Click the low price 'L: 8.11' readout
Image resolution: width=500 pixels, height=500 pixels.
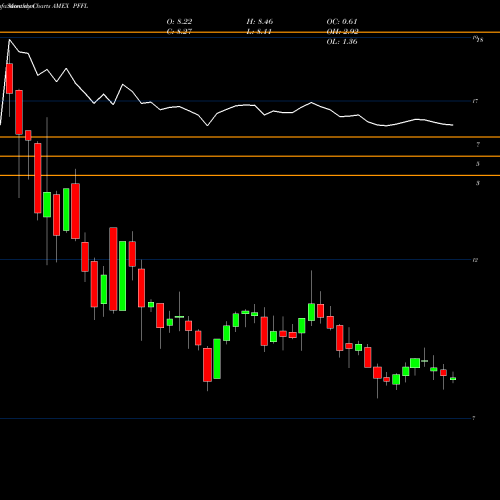pos(259,32)
